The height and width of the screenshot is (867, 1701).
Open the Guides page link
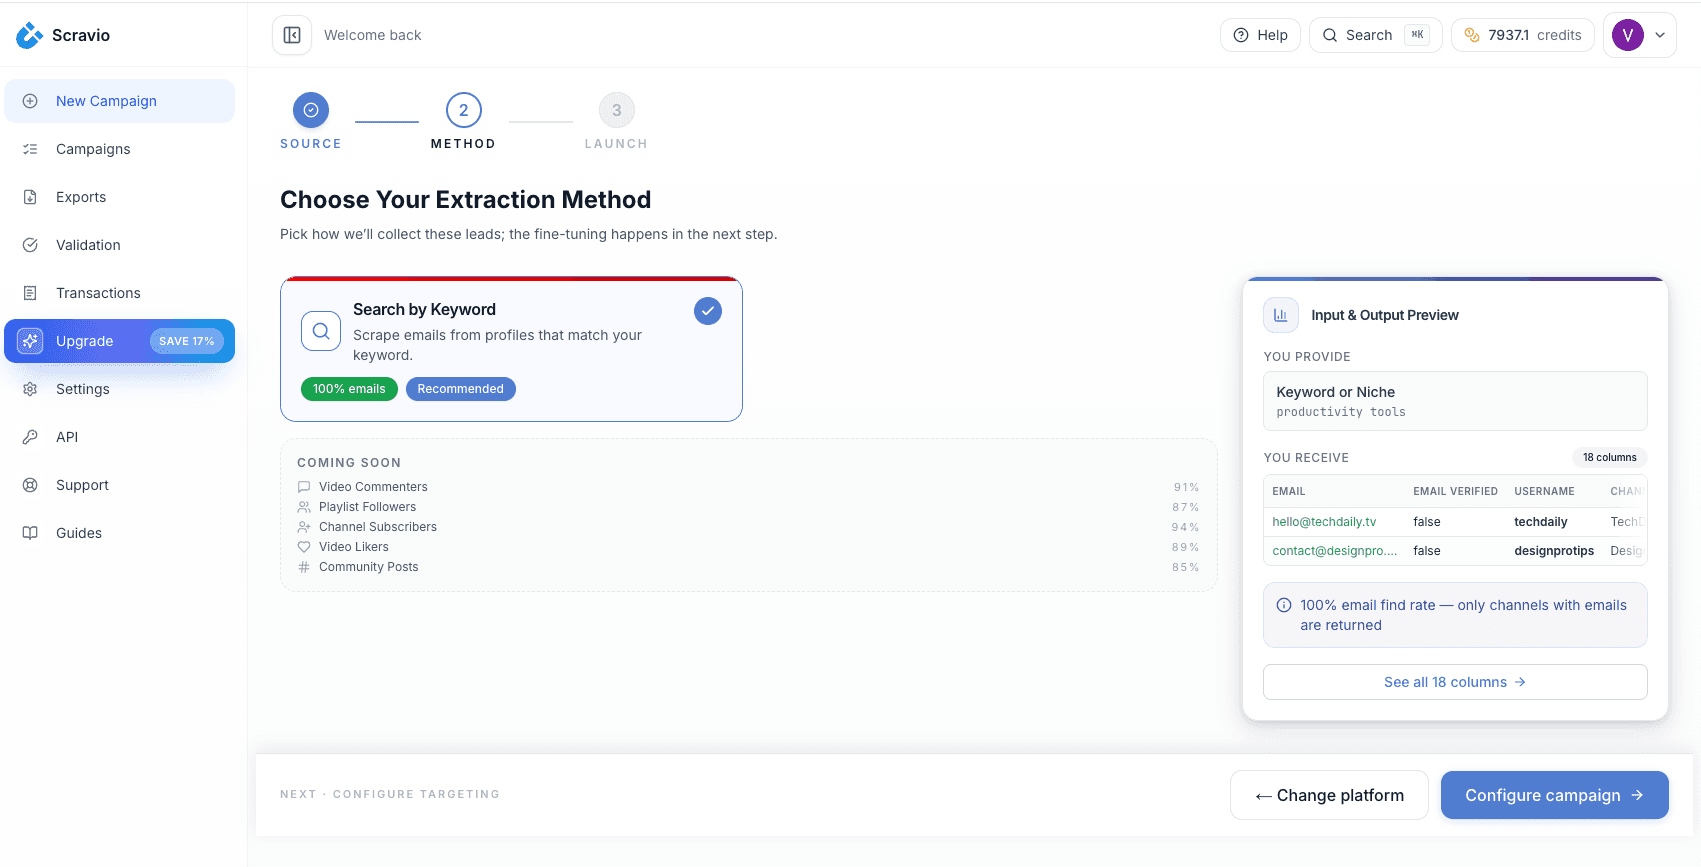point(120,533)
